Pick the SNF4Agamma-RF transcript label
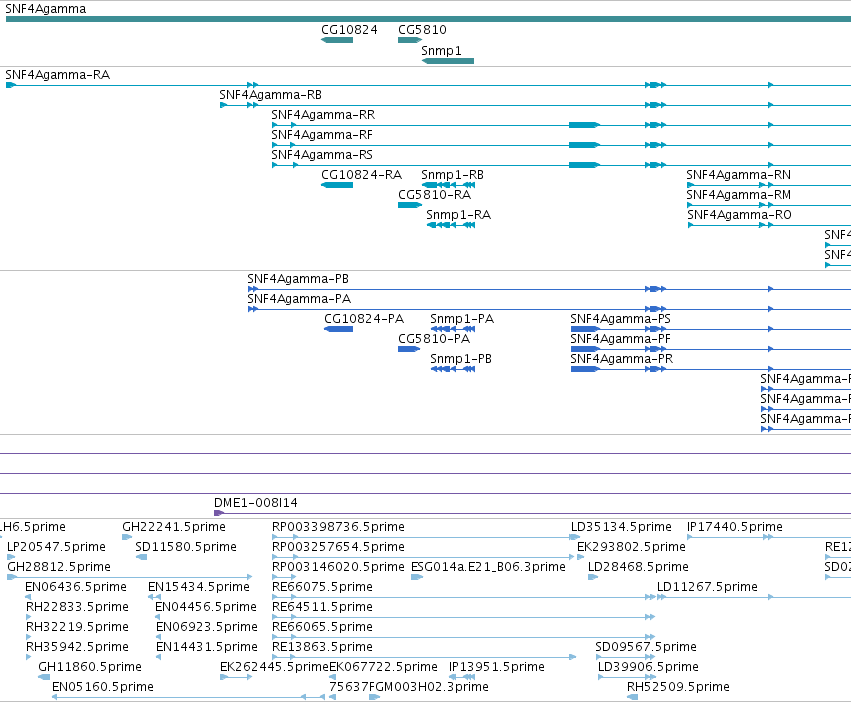Viewport: 851px width, 702px height. pyautogui.click(x=322, y=135)
